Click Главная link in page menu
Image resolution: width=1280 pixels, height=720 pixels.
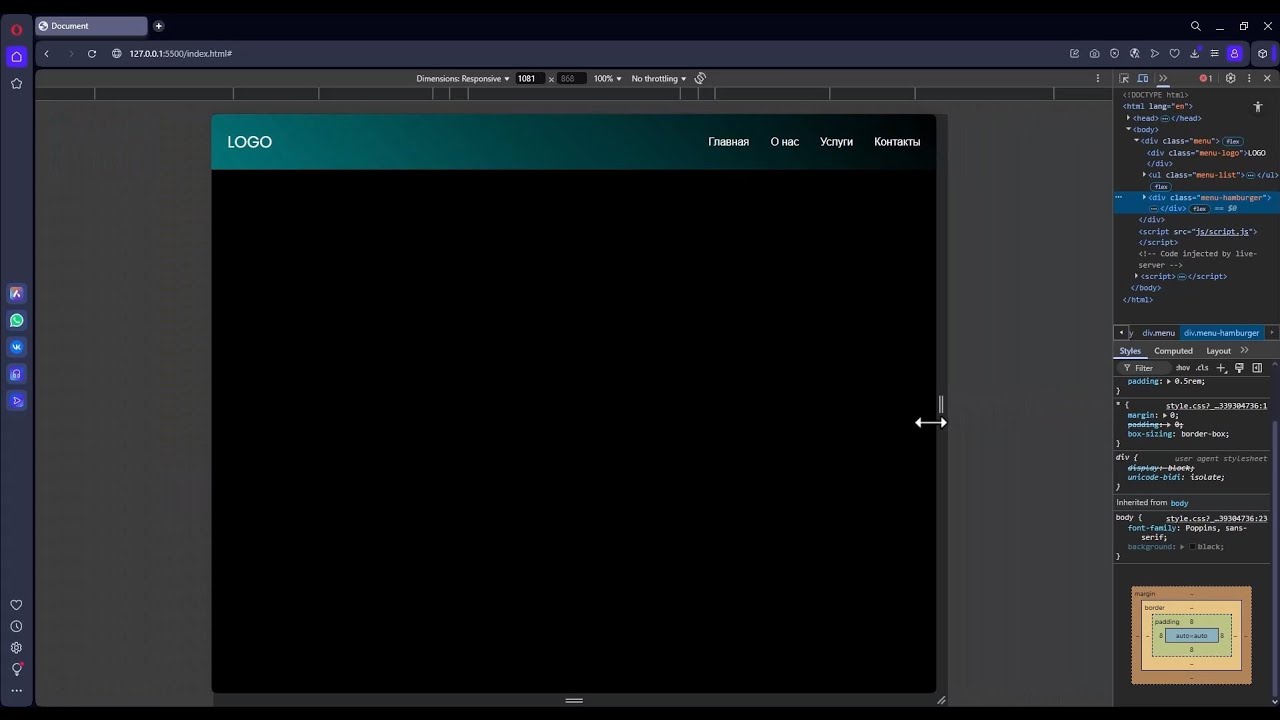click(x=728, y=142)
